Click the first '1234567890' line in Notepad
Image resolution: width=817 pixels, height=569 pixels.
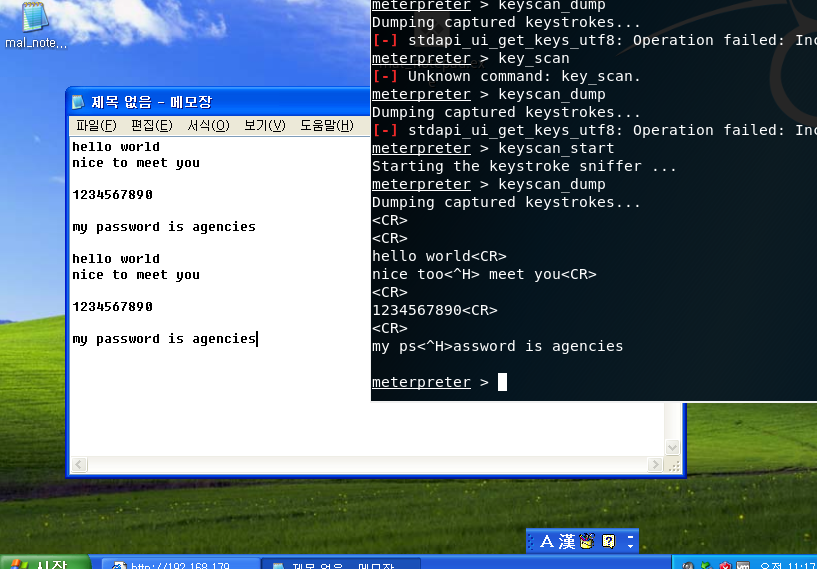point(113,195)
